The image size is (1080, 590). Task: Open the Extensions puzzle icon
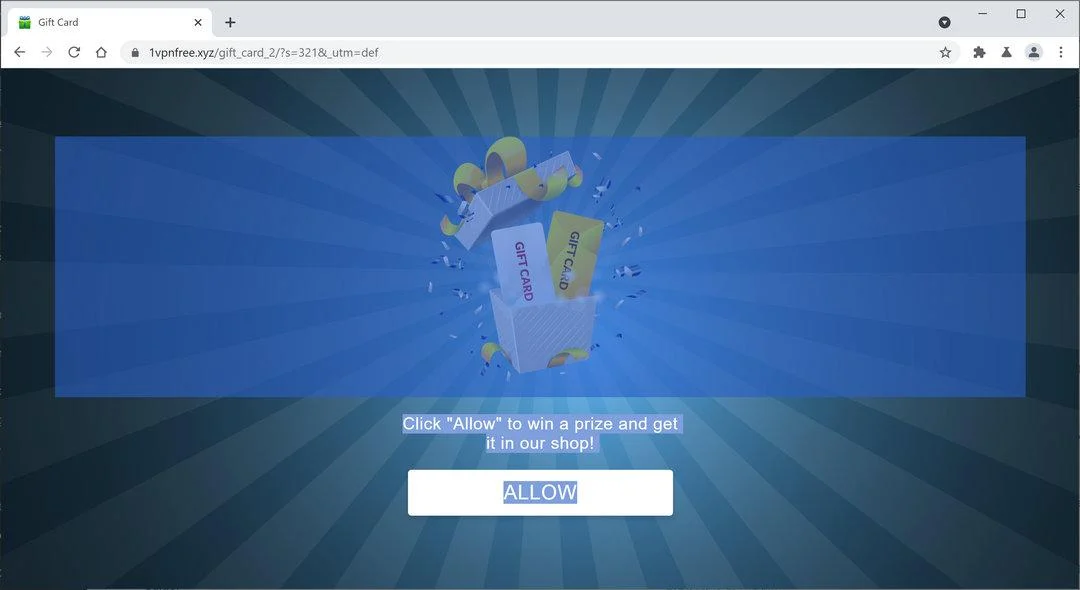click(x=979, y=52)
